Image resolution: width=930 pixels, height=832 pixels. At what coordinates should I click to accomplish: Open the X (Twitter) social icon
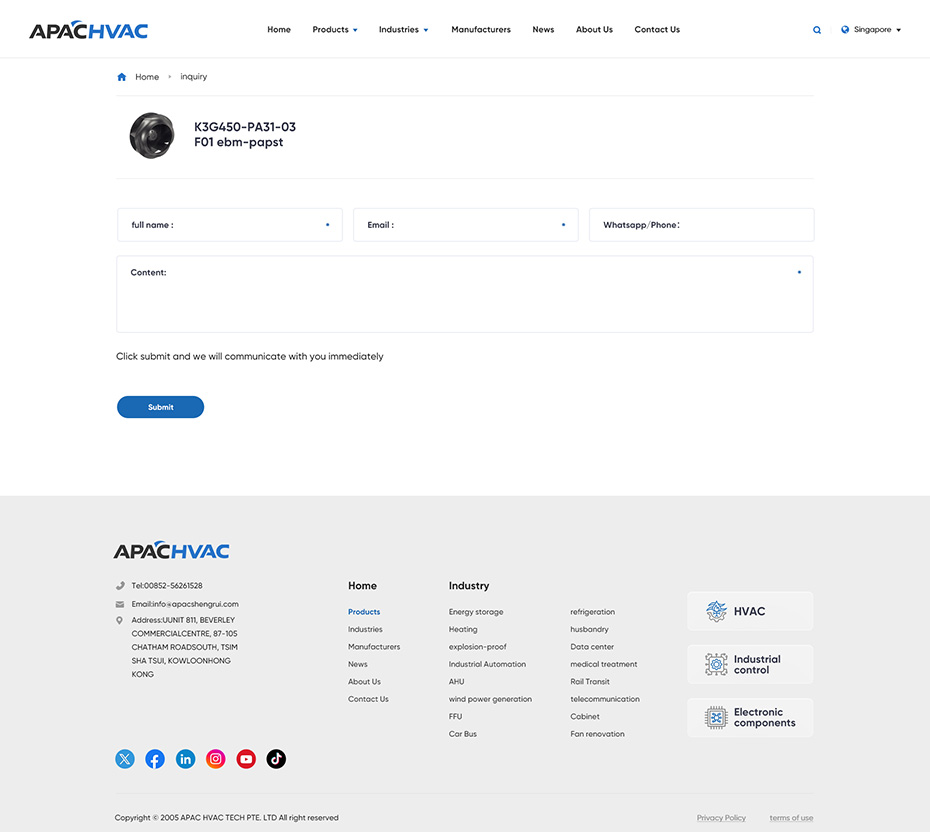(x=125, y=759)
